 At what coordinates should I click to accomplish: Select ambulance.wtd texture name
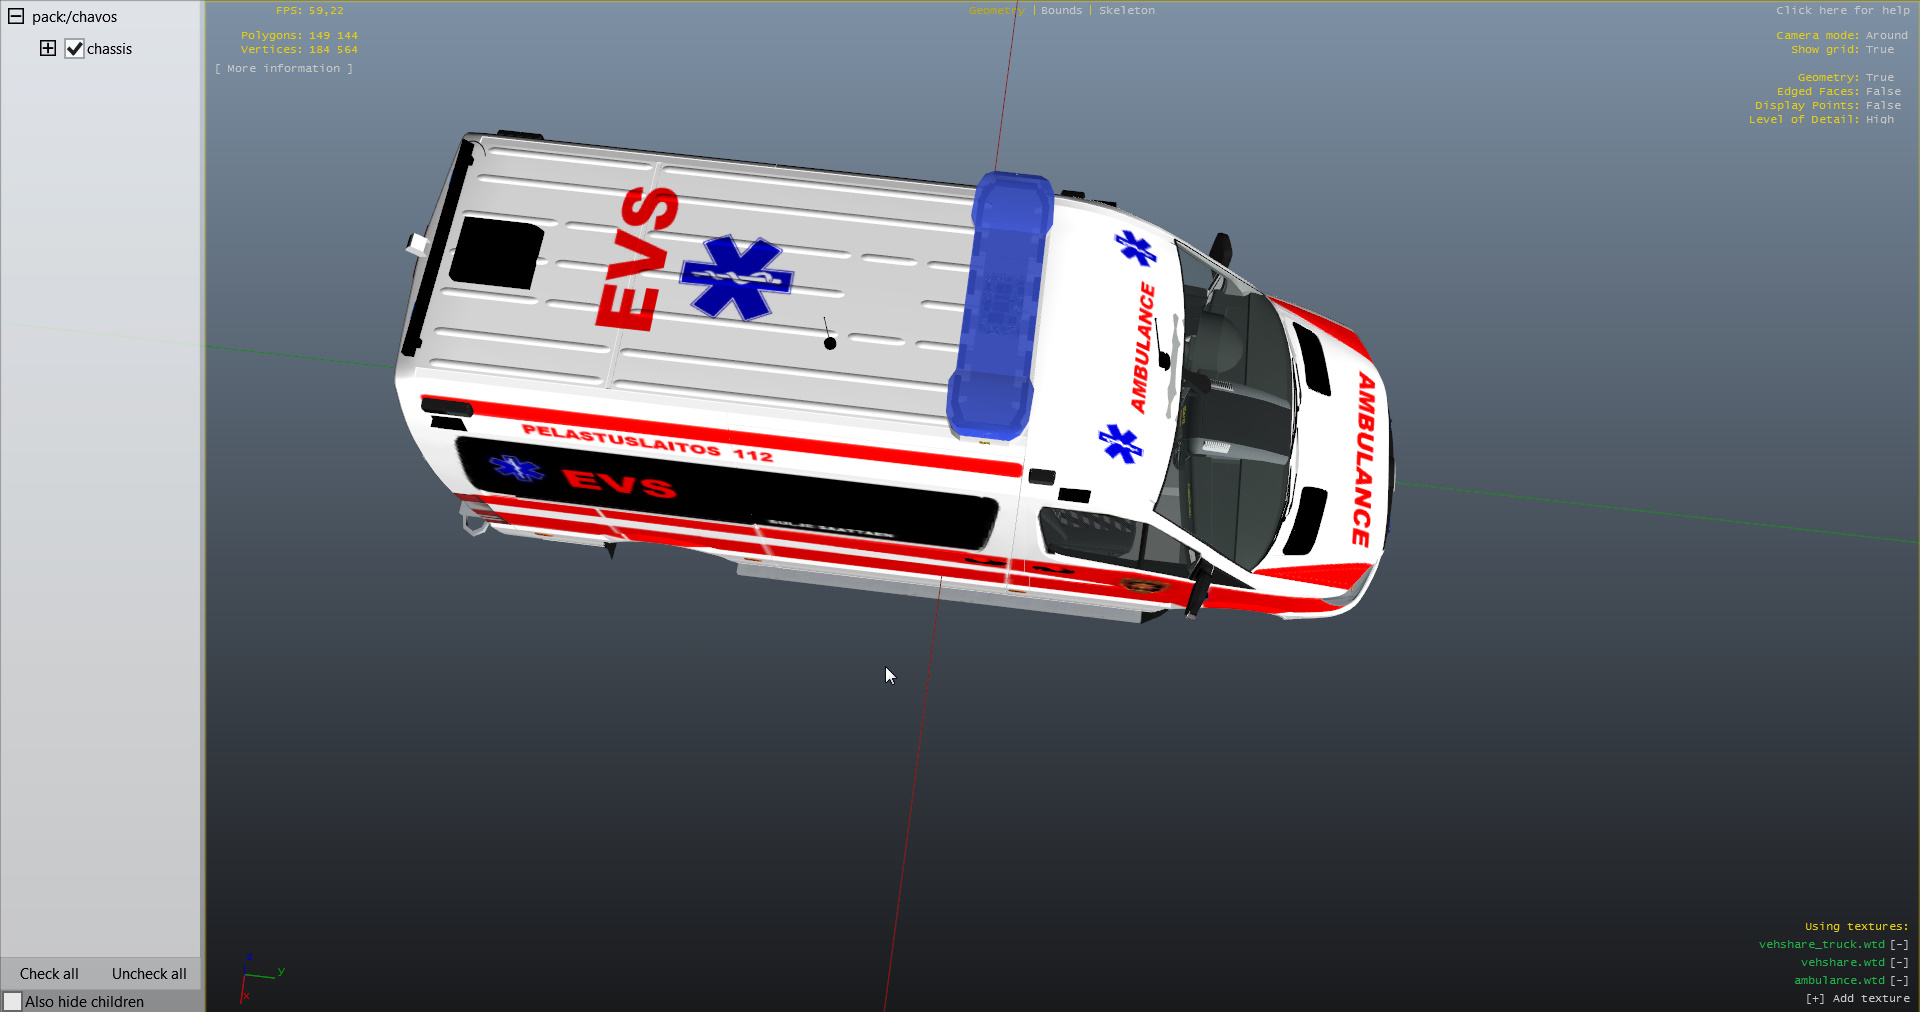pyautogui.click(x=1839, y=980)
